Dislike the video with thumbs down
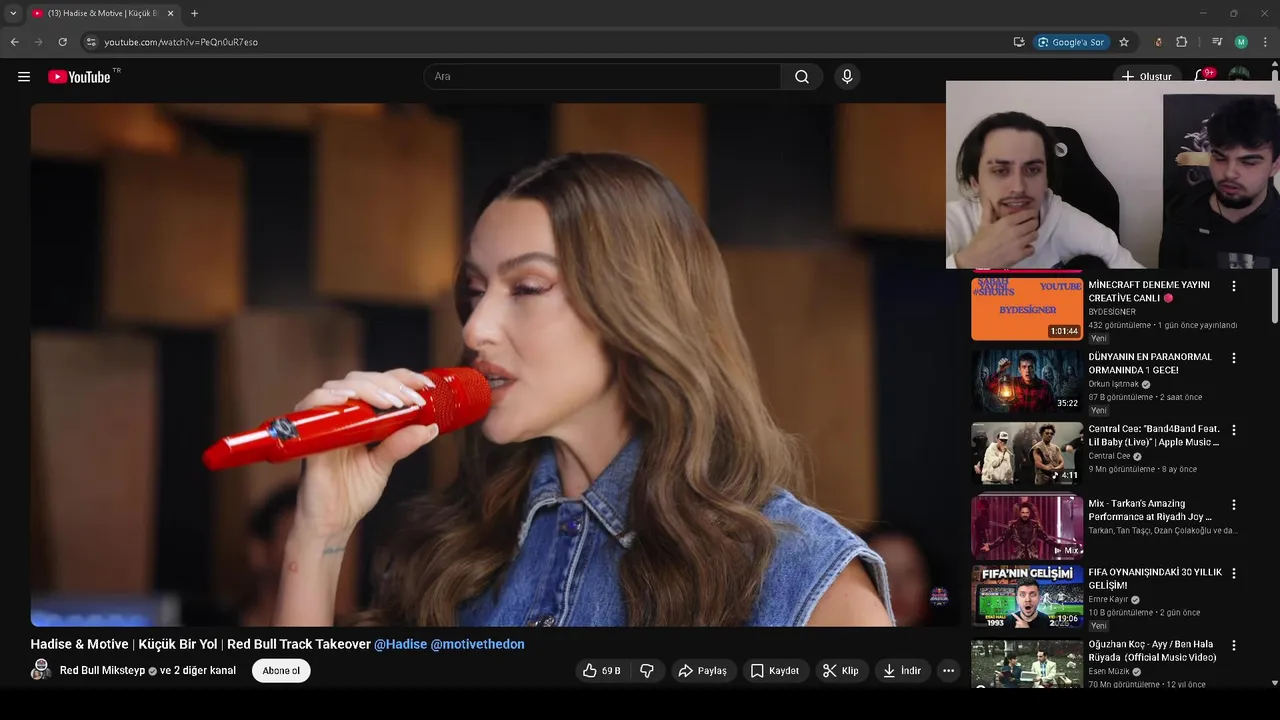Screen dimensions: 1280x720 point(647,671)
